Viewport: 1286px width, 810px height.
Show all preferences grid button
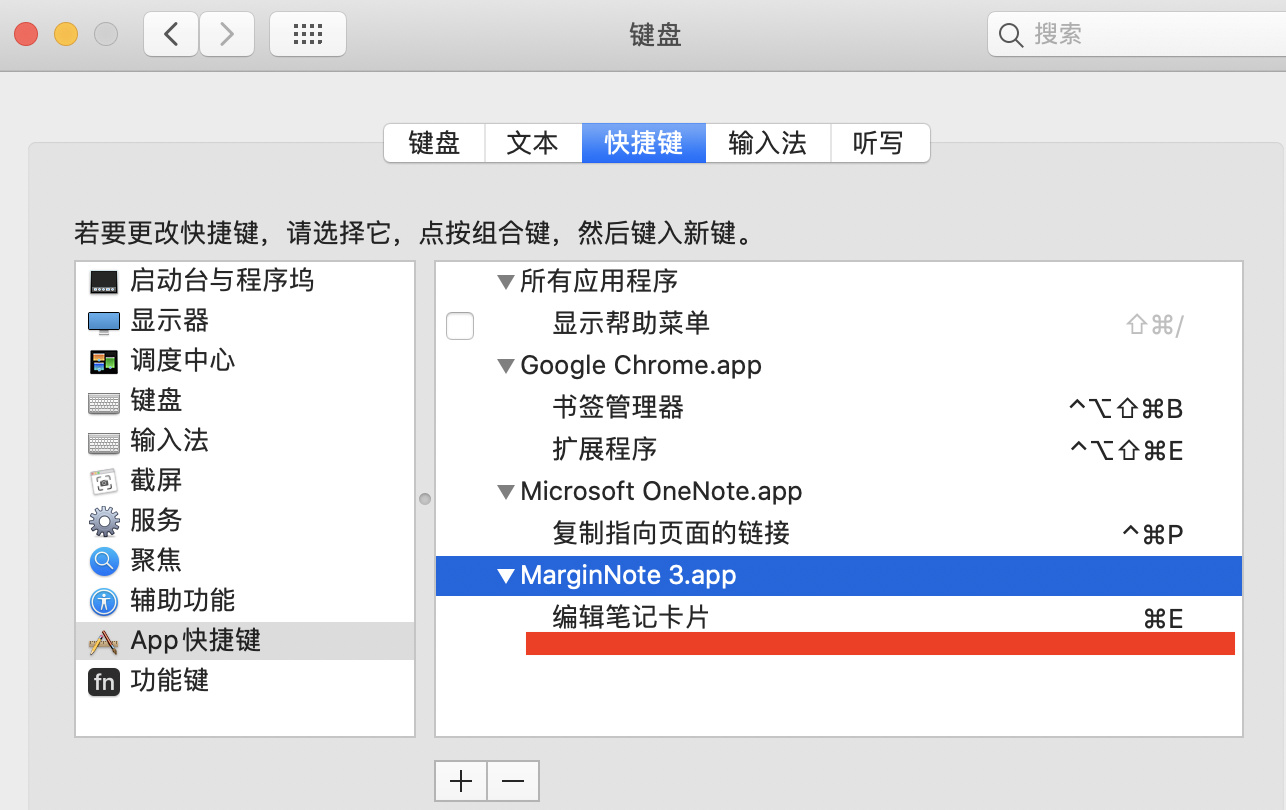[308, 34]
